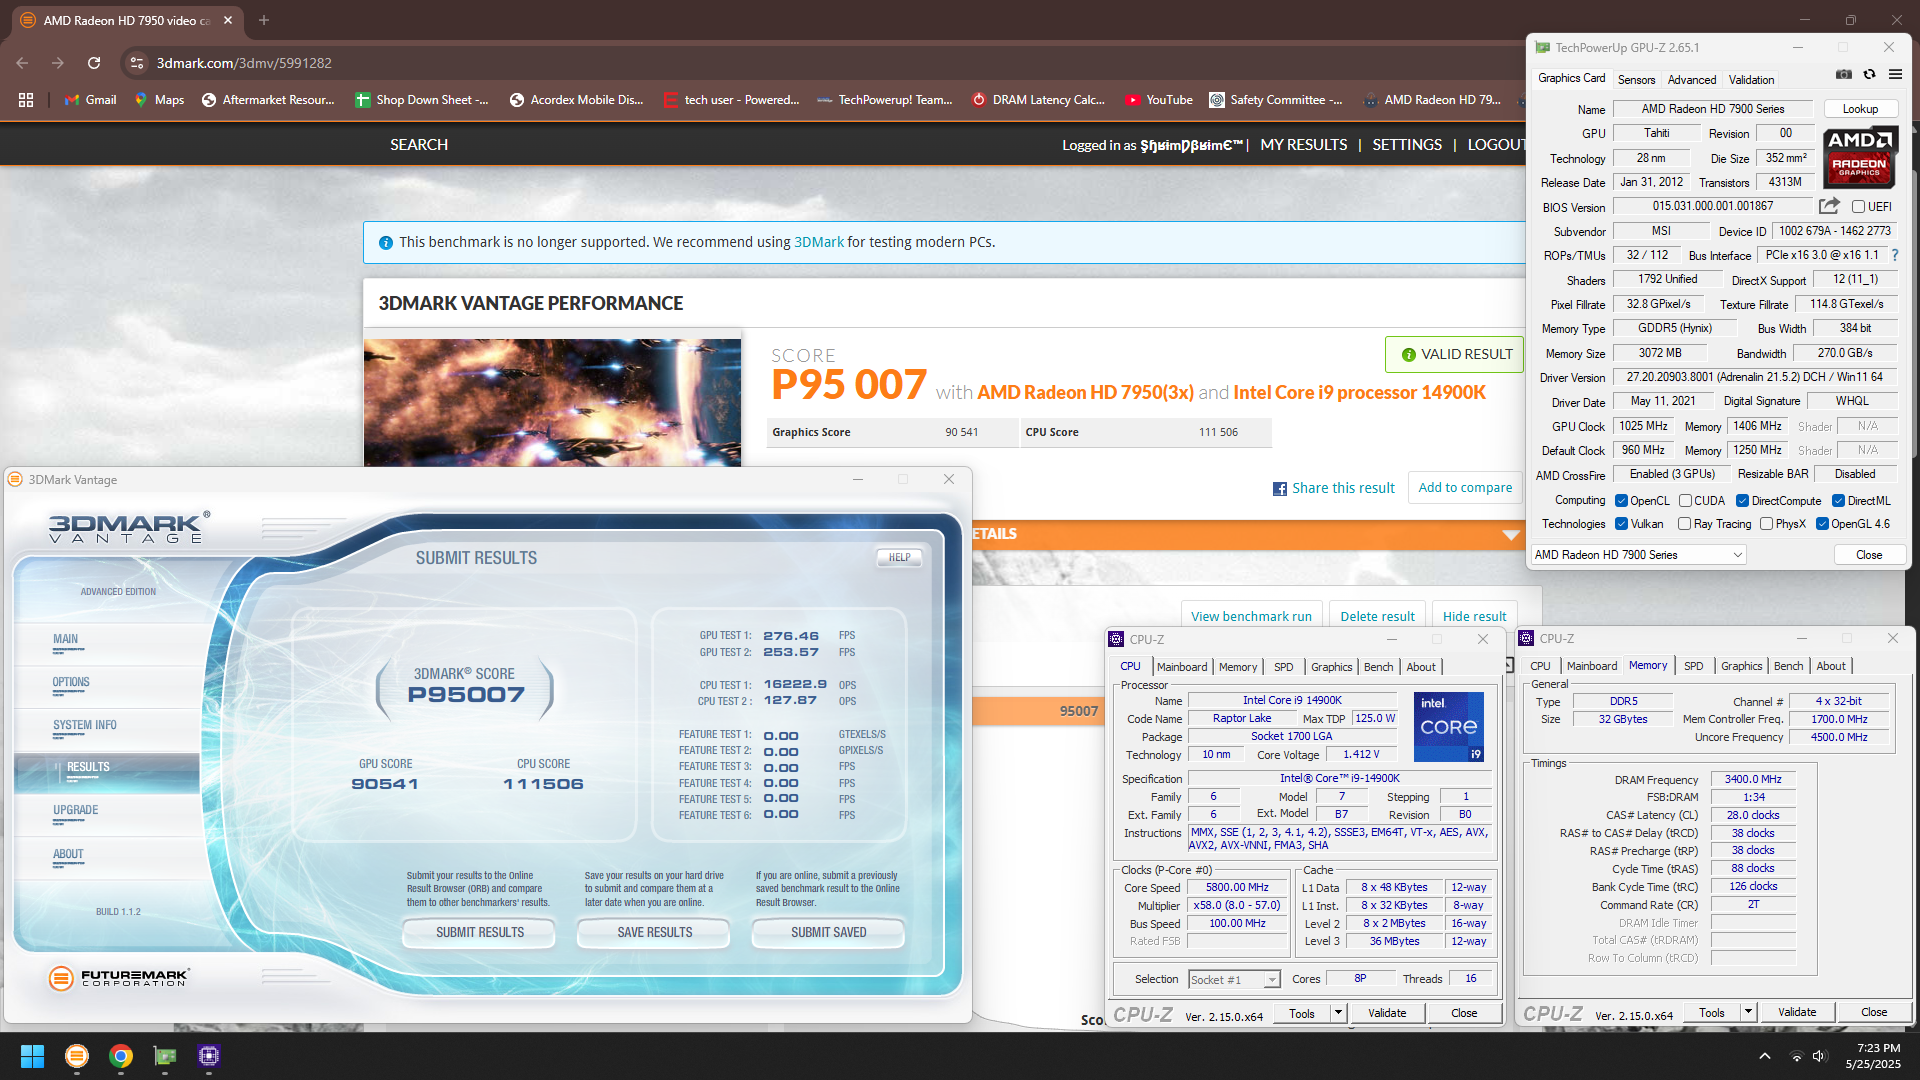1920x1080 pixels.
Task: Click Add to compare button
Action: click(x=1465, y=488)
